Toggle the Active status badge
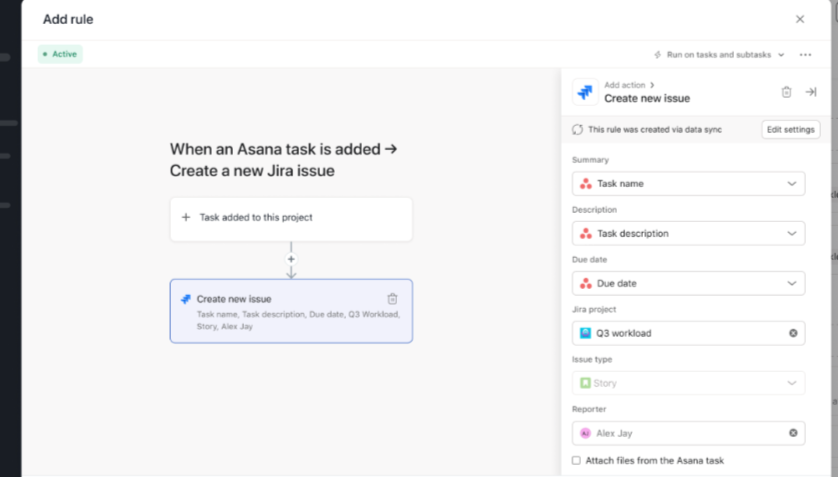Viewport: 838px width, 477px height. [x=60, y=54]
